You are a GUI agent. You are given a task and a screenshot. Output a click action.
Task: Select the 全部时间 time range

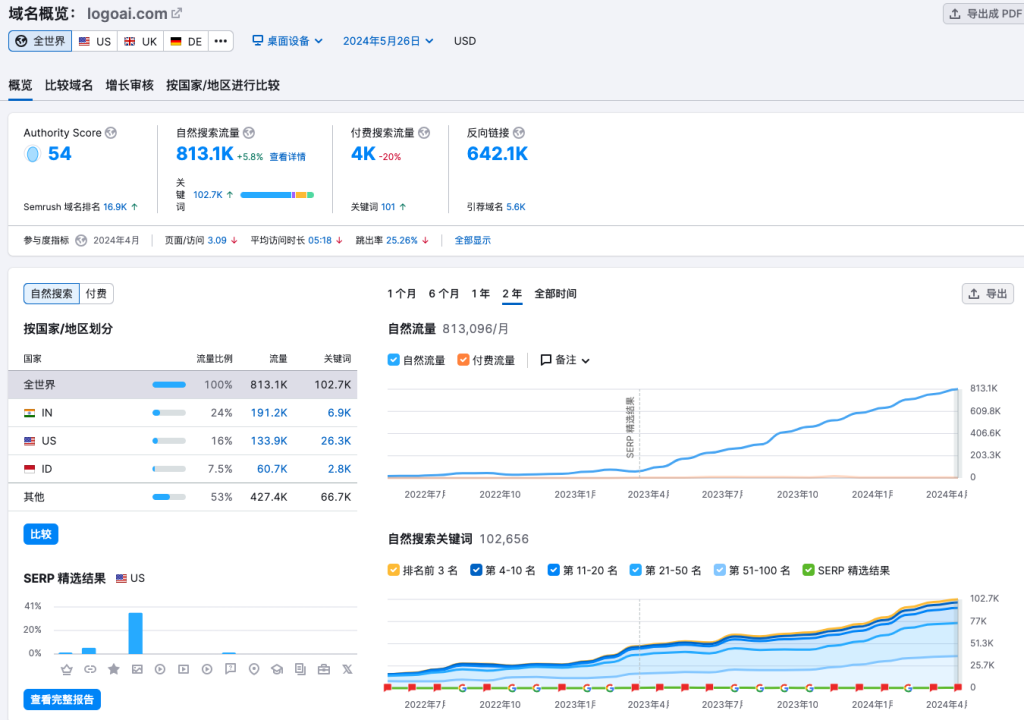click(x=555, y=294)
